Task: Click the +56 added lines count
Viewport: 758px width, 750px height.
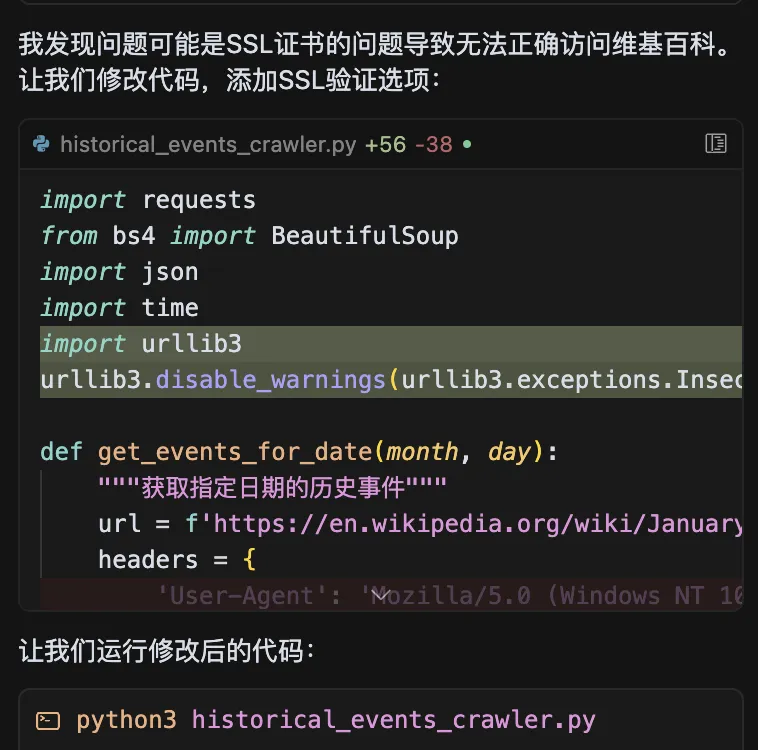Action: (x=385, y=145)
